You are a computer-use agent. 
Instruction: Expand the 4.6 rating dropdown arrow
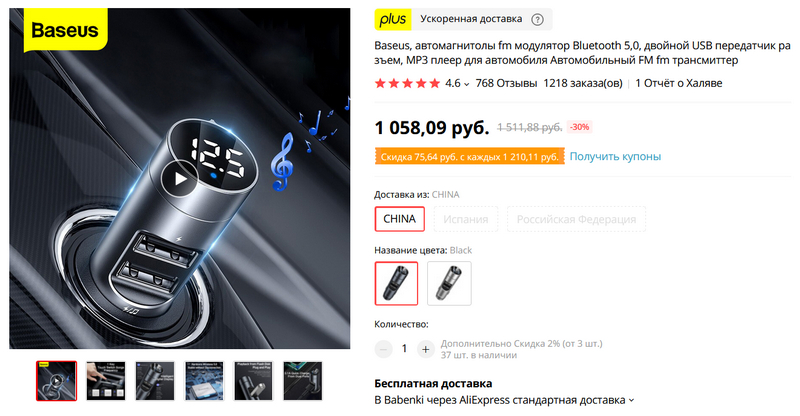click(x=466, y=84)
